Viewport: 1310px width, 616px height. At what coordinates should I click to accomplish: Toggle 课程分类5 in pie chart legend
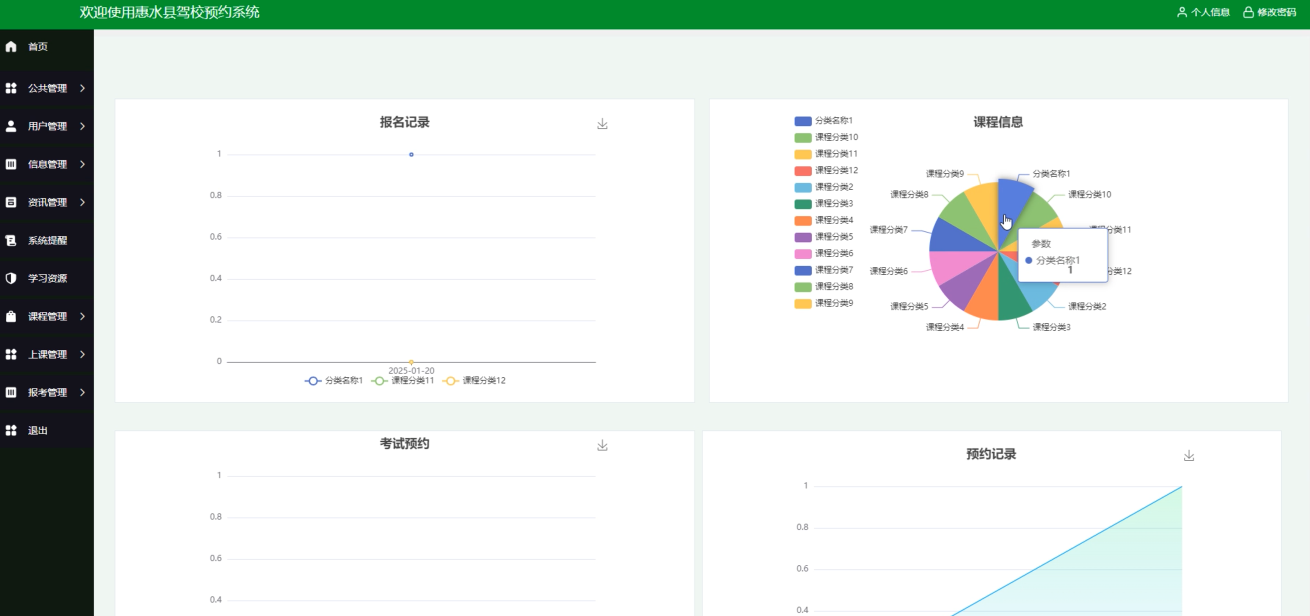[824, 237]
